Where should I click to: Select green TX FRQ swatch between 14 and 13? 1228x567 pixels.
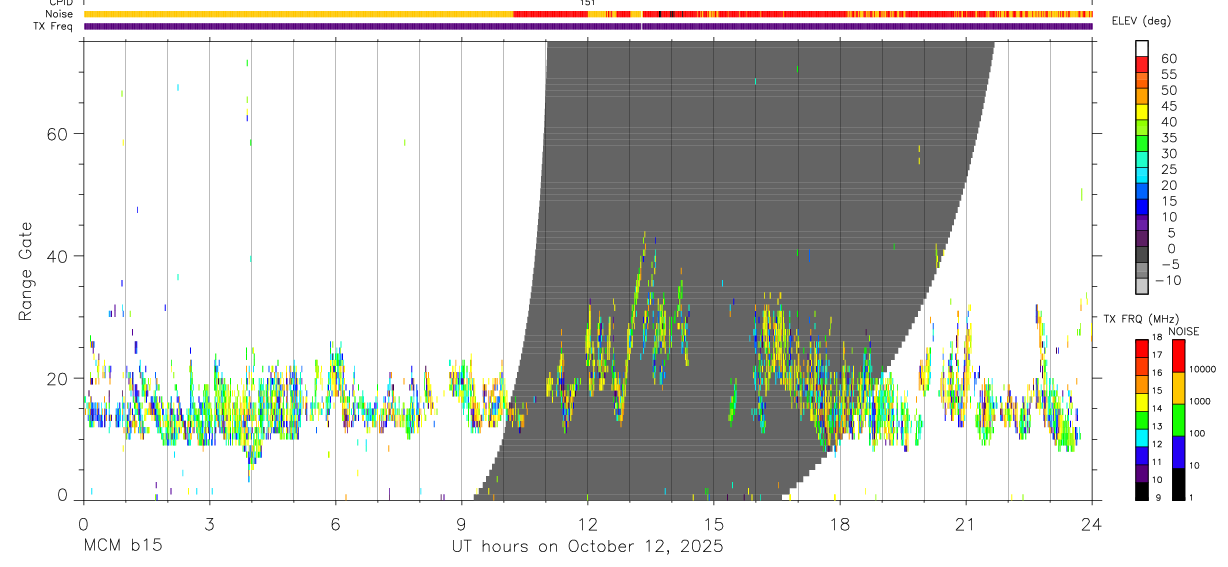click(1142, 419)
